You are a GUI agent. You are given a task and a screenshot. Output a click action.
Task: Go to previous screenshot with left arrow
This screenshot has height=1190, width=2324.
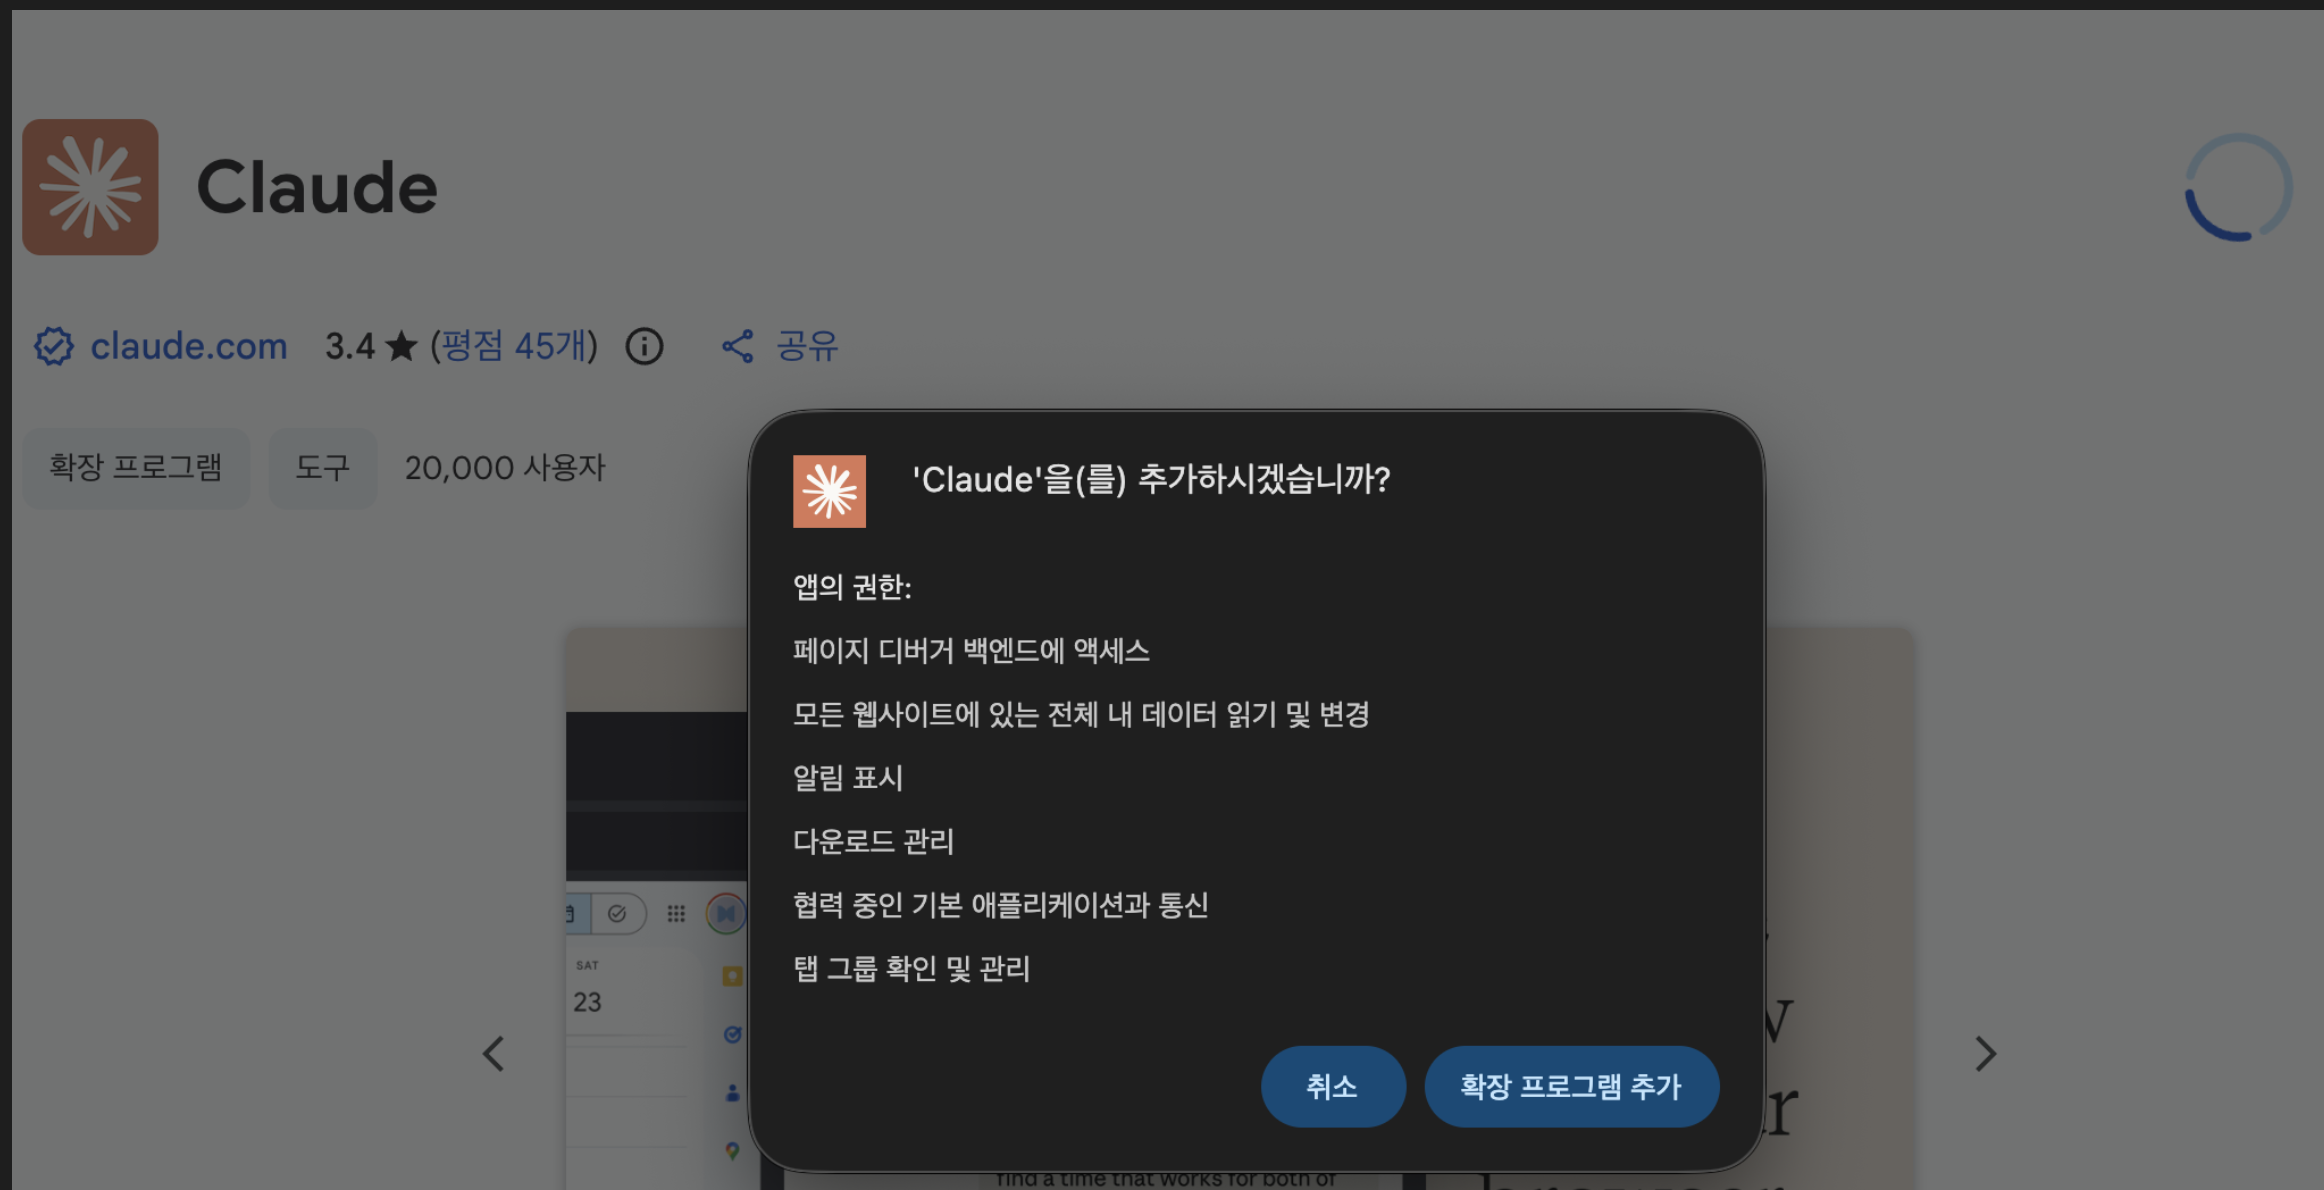(x=494, y=1053)
